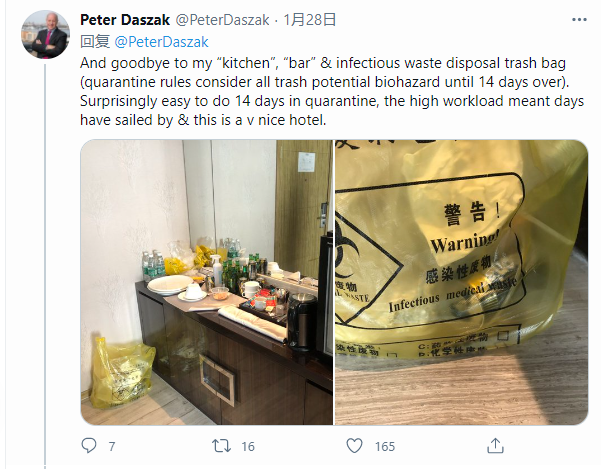View the likes count number 165

(385, 446)
